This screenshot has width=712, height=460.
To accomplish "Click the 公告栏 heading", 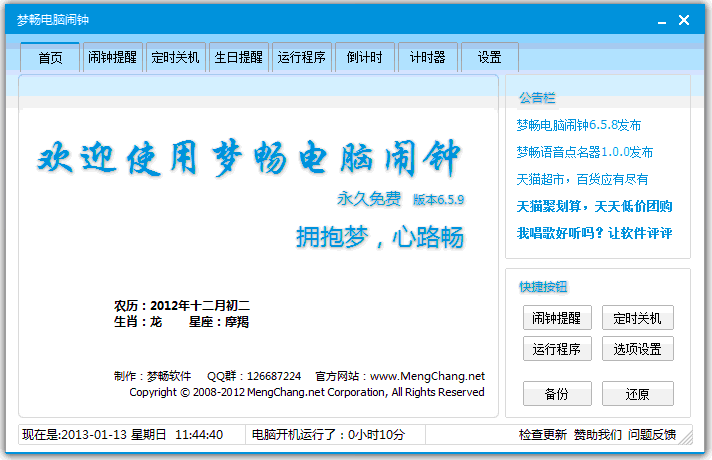I will pos(537,98).
